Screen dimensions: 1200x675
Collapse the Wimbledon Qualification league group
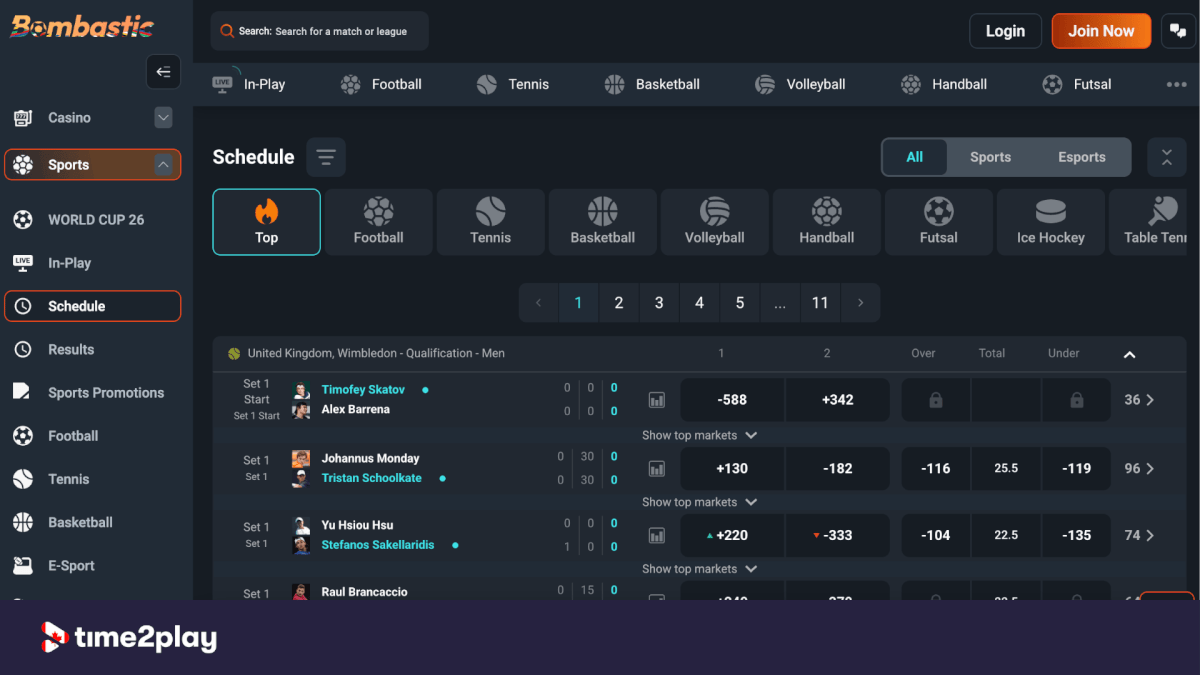(1129, 354)
